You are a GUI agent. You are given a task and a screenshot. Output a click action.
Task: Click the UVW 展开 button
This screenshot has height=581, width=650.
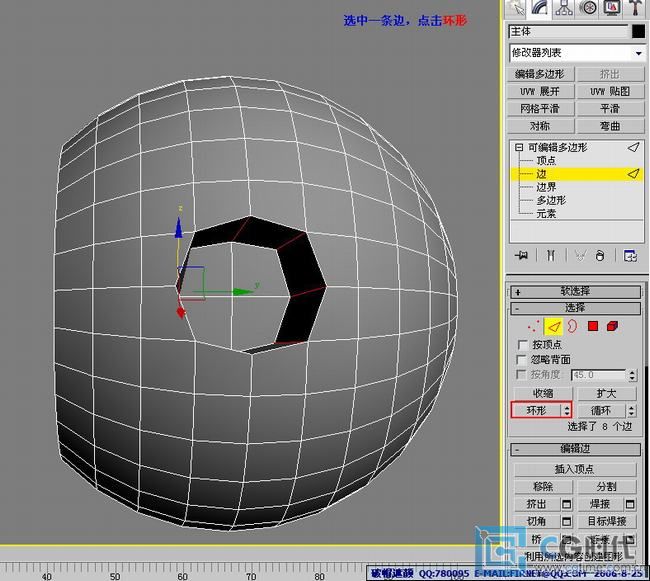pos(541,91)
